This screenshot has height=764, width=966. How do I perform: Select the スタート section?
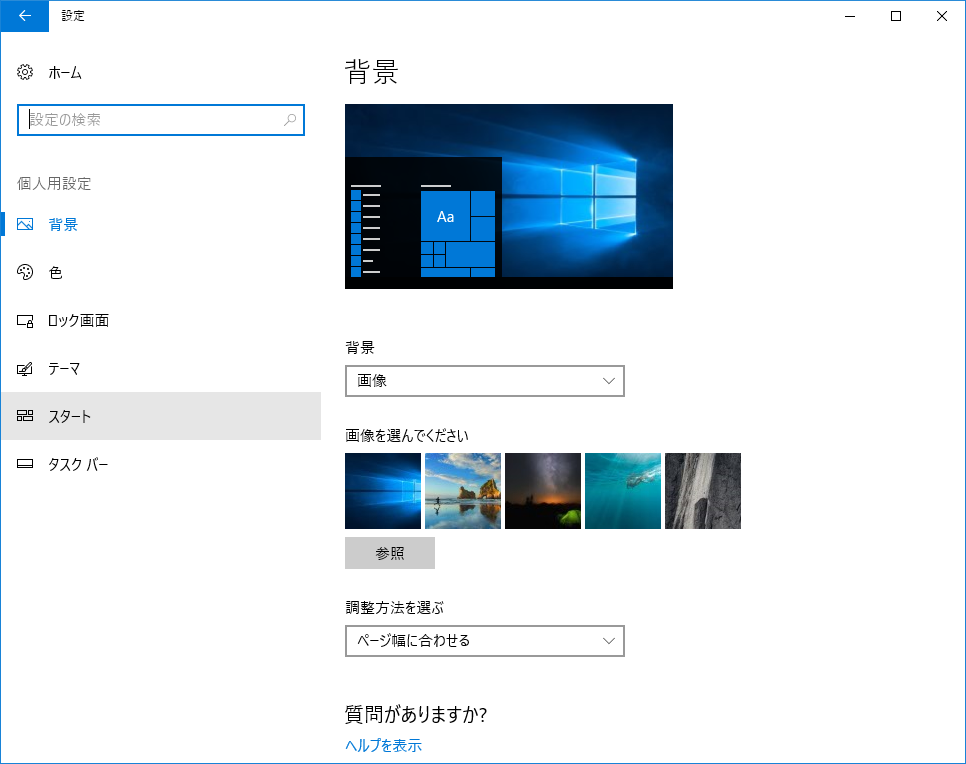pyautogui.click(x=161, y=416)
